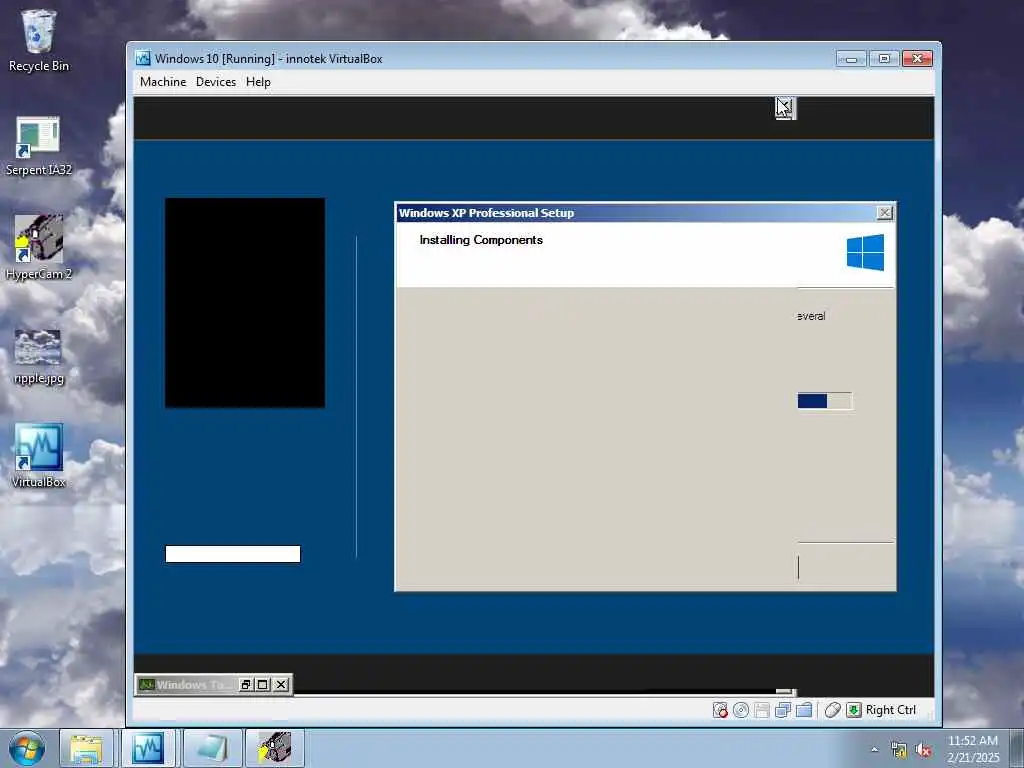Click the muted volume tray icon
The image size is (1024, 768).
[923, 750]
